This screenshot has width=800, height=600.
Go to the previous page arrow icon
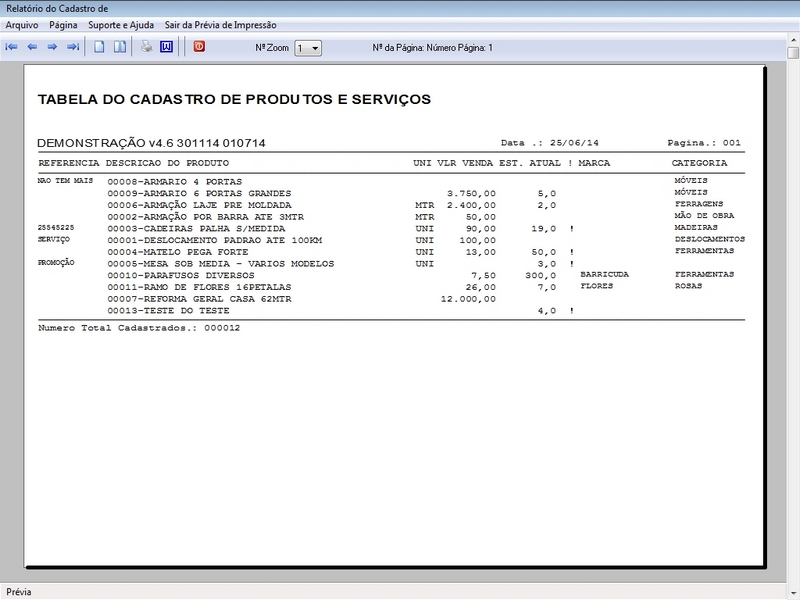click(x=32, y=44)
